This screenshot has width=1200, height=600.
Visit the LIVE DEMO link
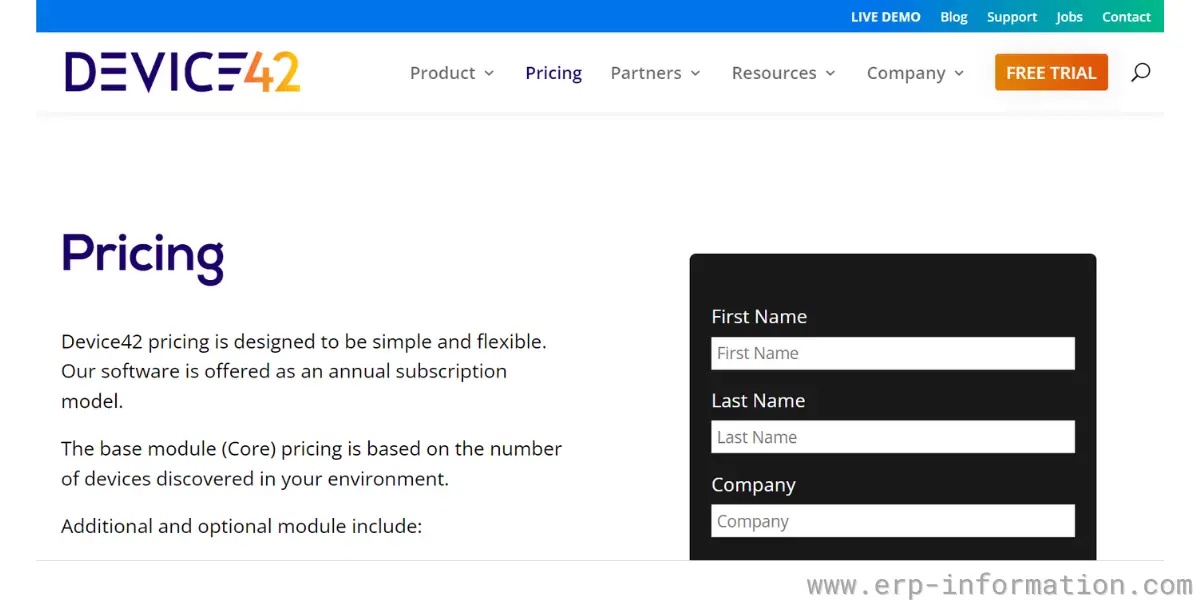click(886, 17)
